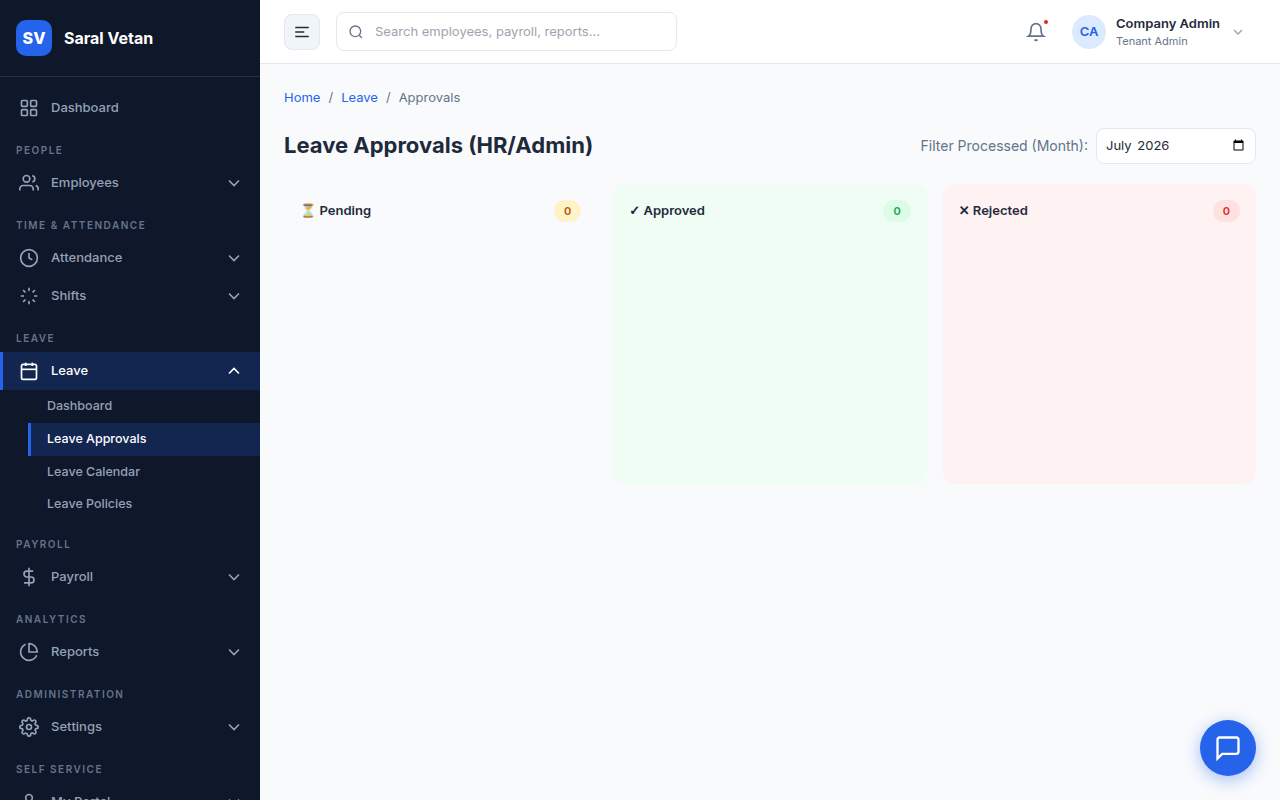
Task: Follow the Leave breadcrumb link
Action: click(359, 98)
